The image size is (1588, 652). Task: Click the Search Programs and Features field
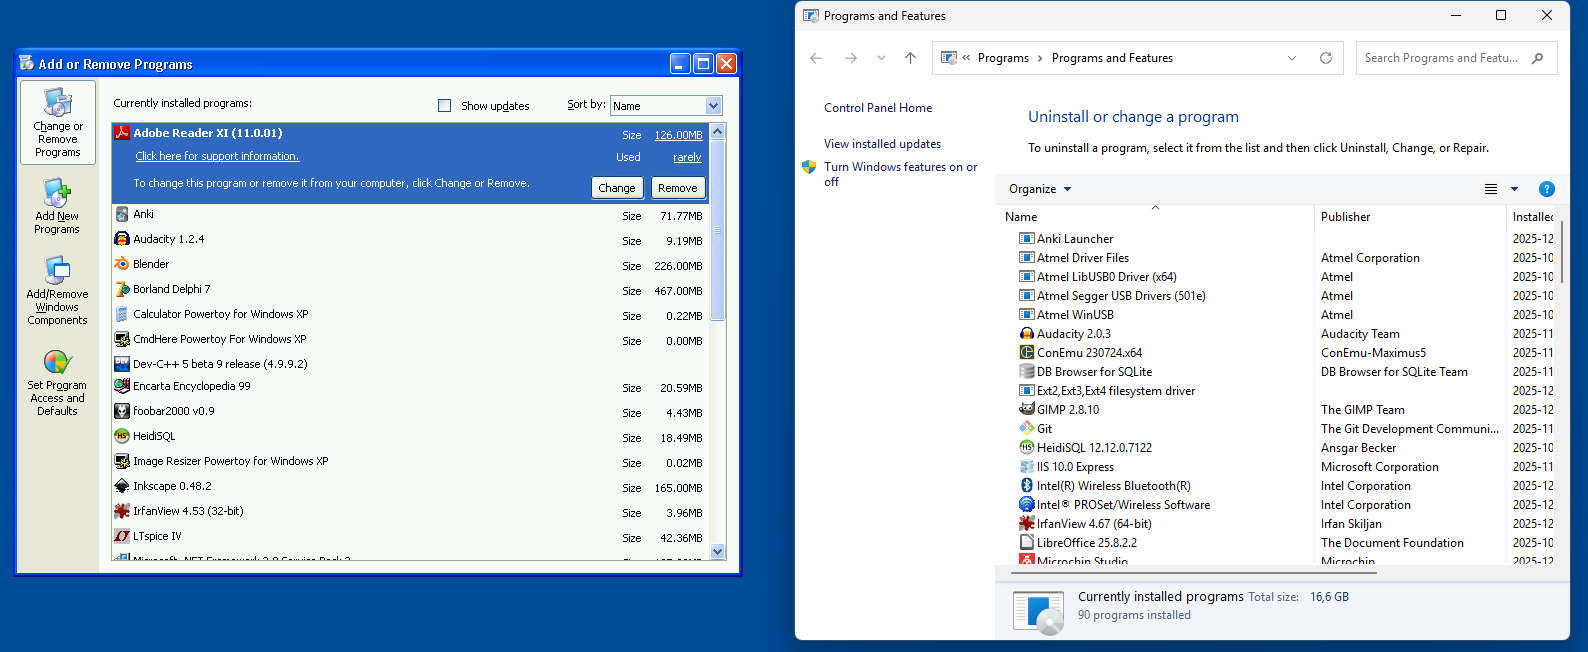[x=1441, y=58]
